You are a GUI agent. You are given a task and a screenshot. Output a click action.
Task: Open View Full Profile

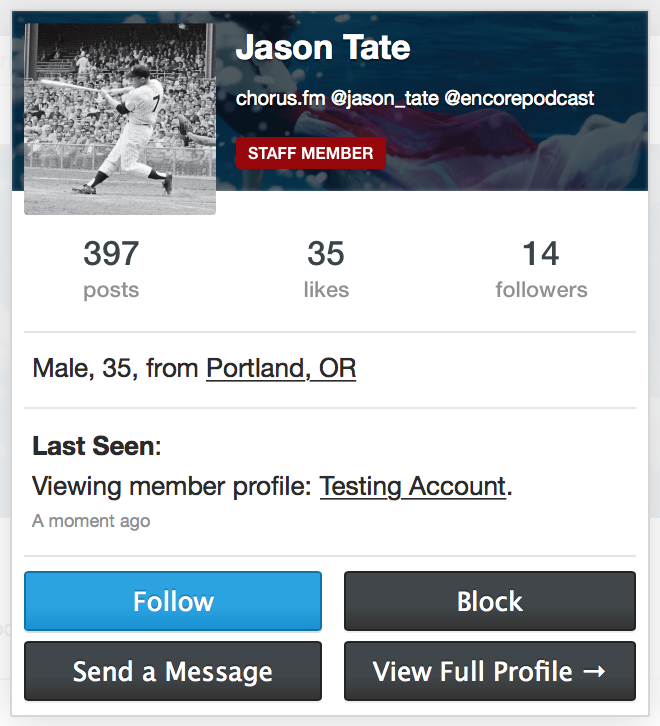[489, 671]
